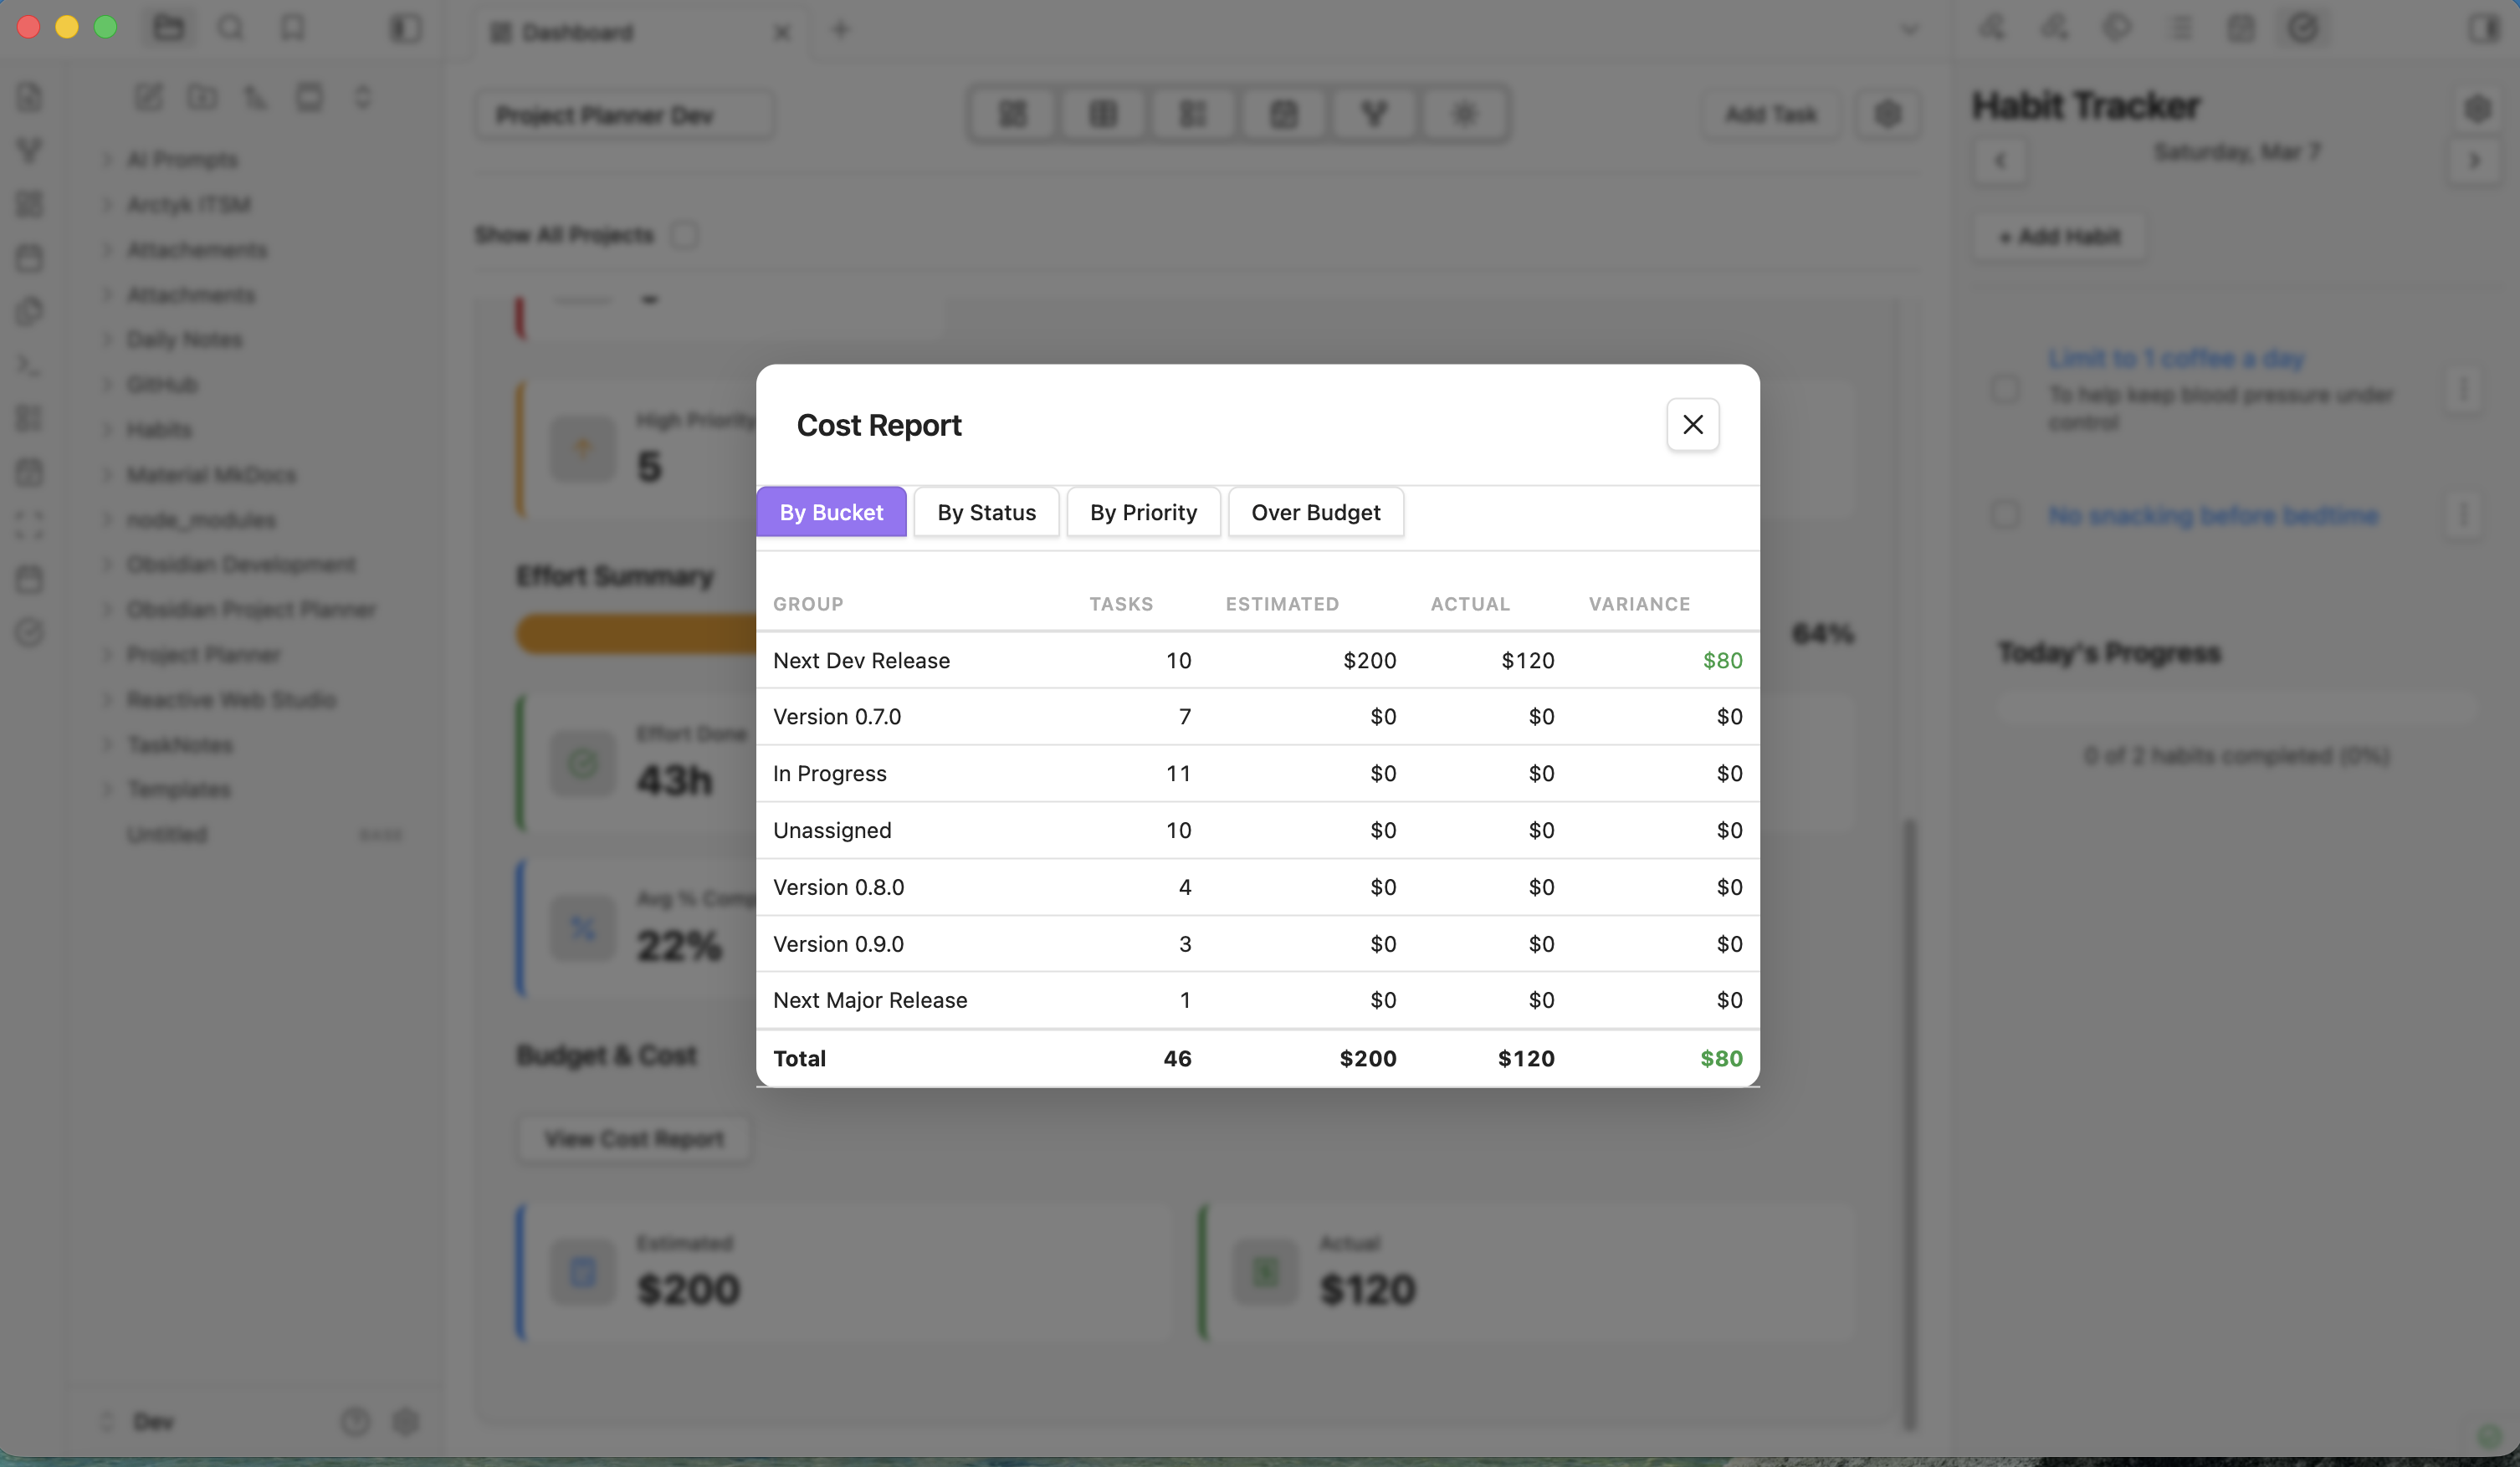The height and width of the screenshot is (1467, 2520).
Task: Open the task settings gear beside Add Task
Action: click(1888, 113)
